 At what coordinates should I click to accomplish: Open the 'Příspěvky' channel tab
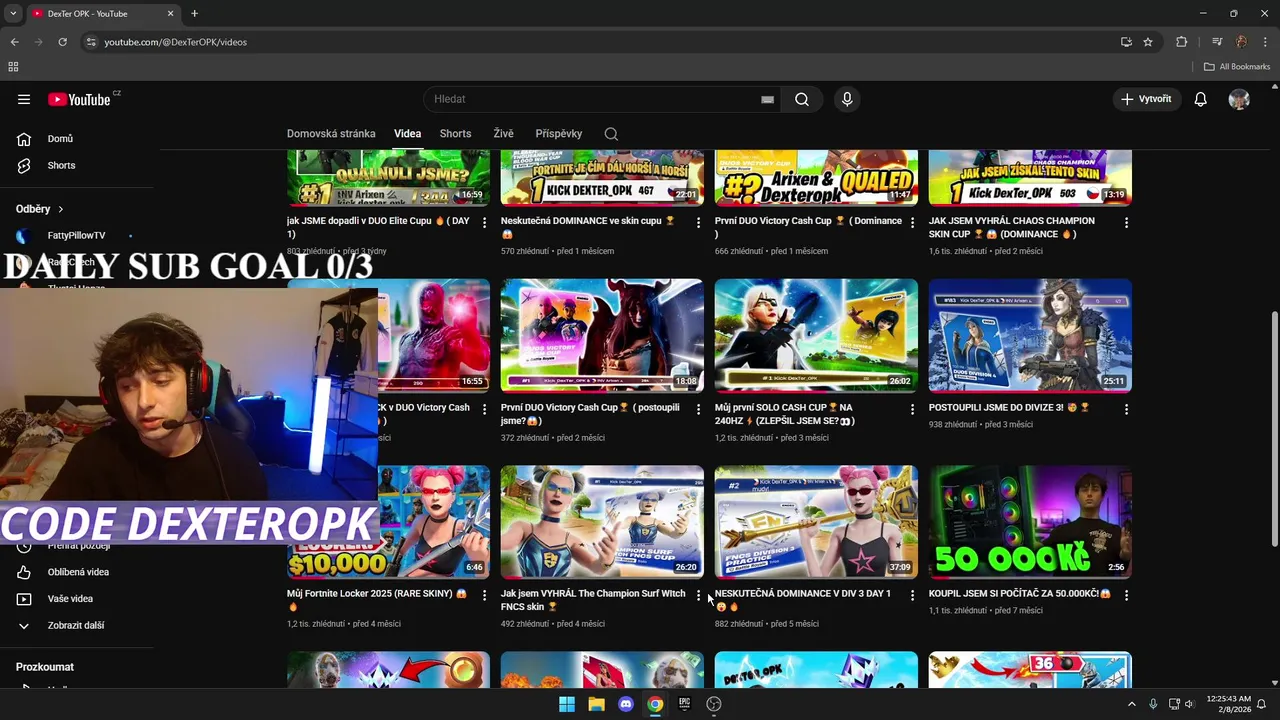[558, 134]
